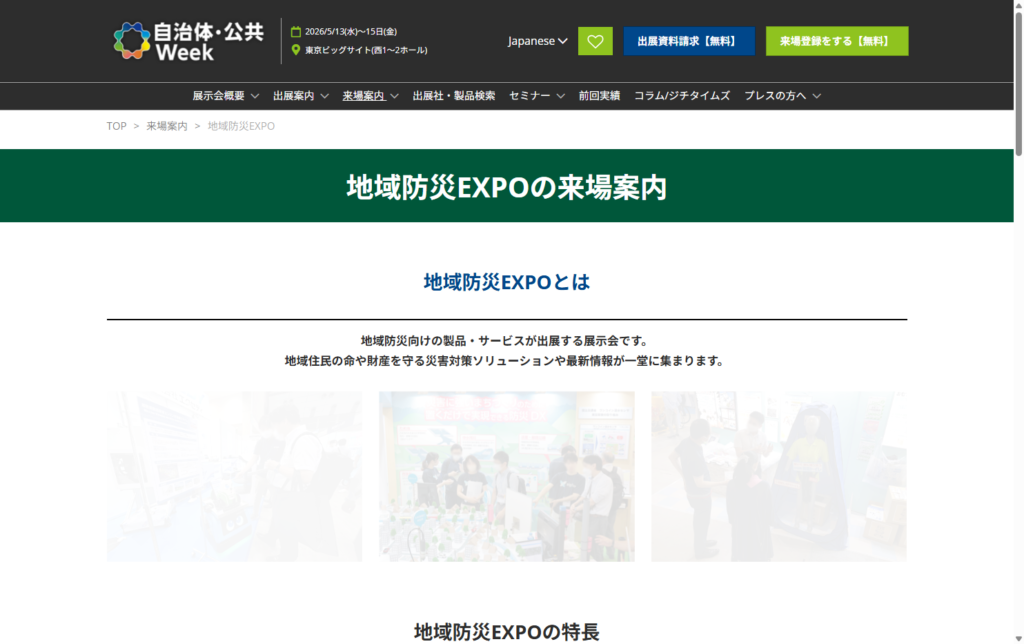Click the green heart favorites icon
The width and height of the screenshot is (1024, 644).
click(595, 41)
